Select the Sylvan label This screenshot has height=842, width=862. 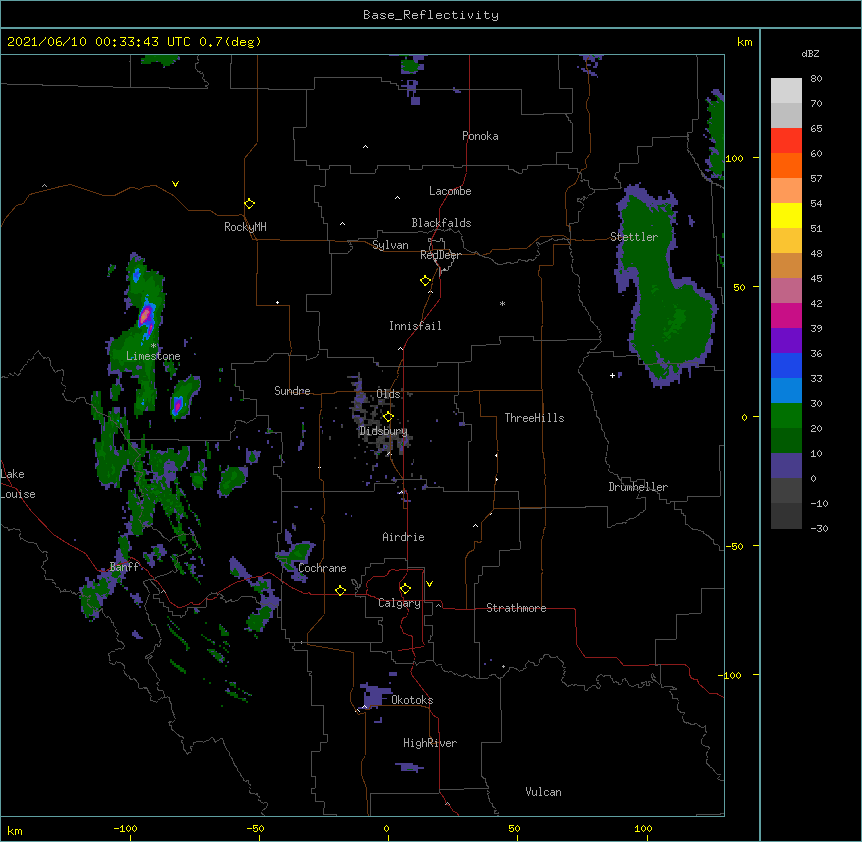point(390,245)
